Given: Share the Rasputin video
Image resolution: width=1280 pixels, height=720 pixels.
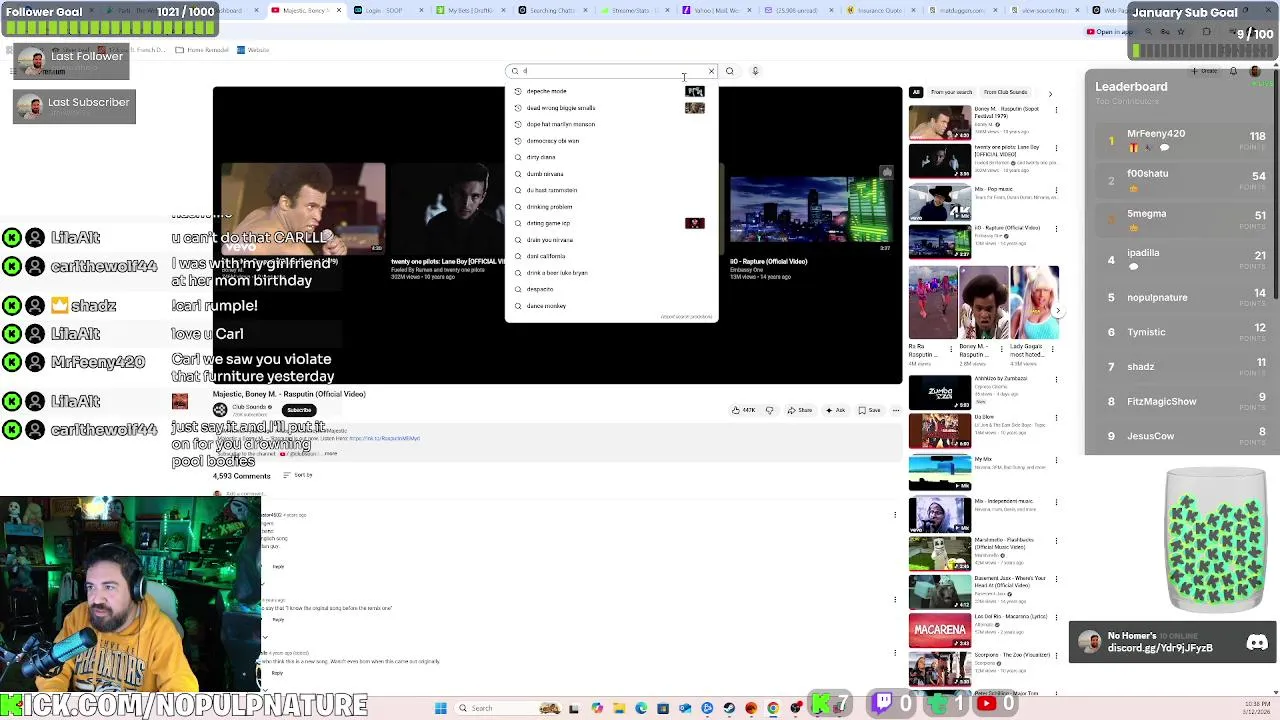Looking at the screenshot, I should pos(799,410).
